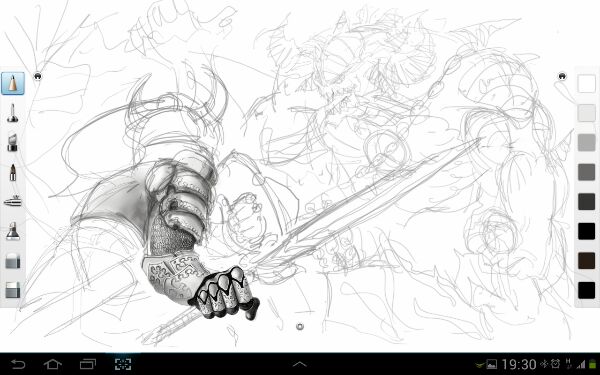Select the soft eraser tool

tap(13, 261)
